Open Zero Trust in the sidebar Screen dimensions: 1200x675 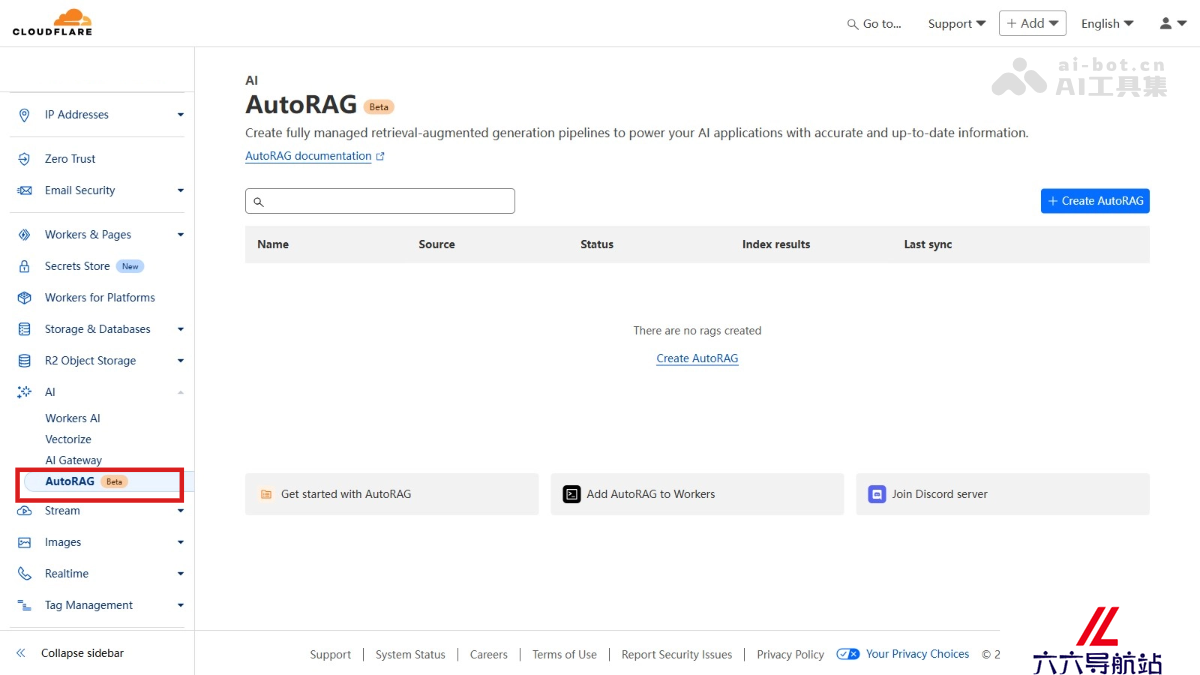coord(70,159)
